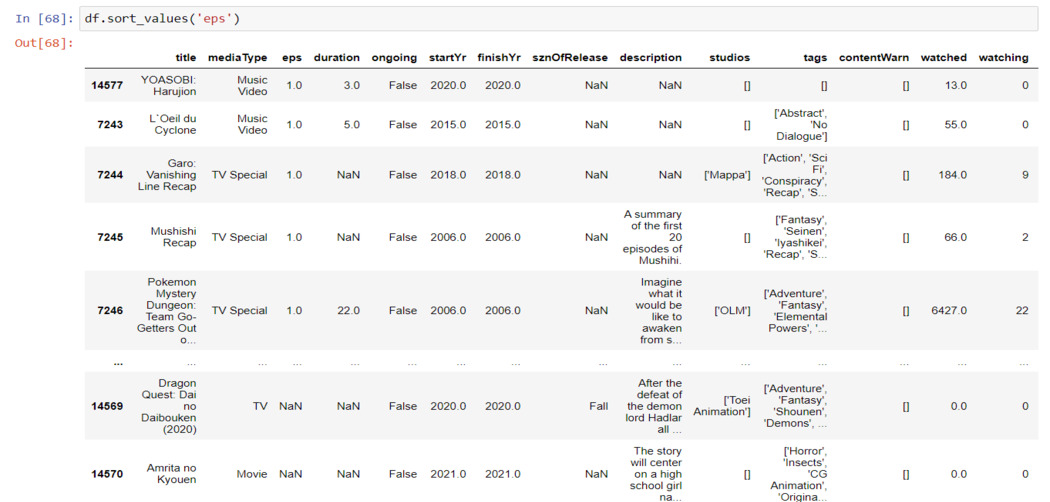Click row index 14570
Viewport: 1050px width, 502px height.
[106, 474]
